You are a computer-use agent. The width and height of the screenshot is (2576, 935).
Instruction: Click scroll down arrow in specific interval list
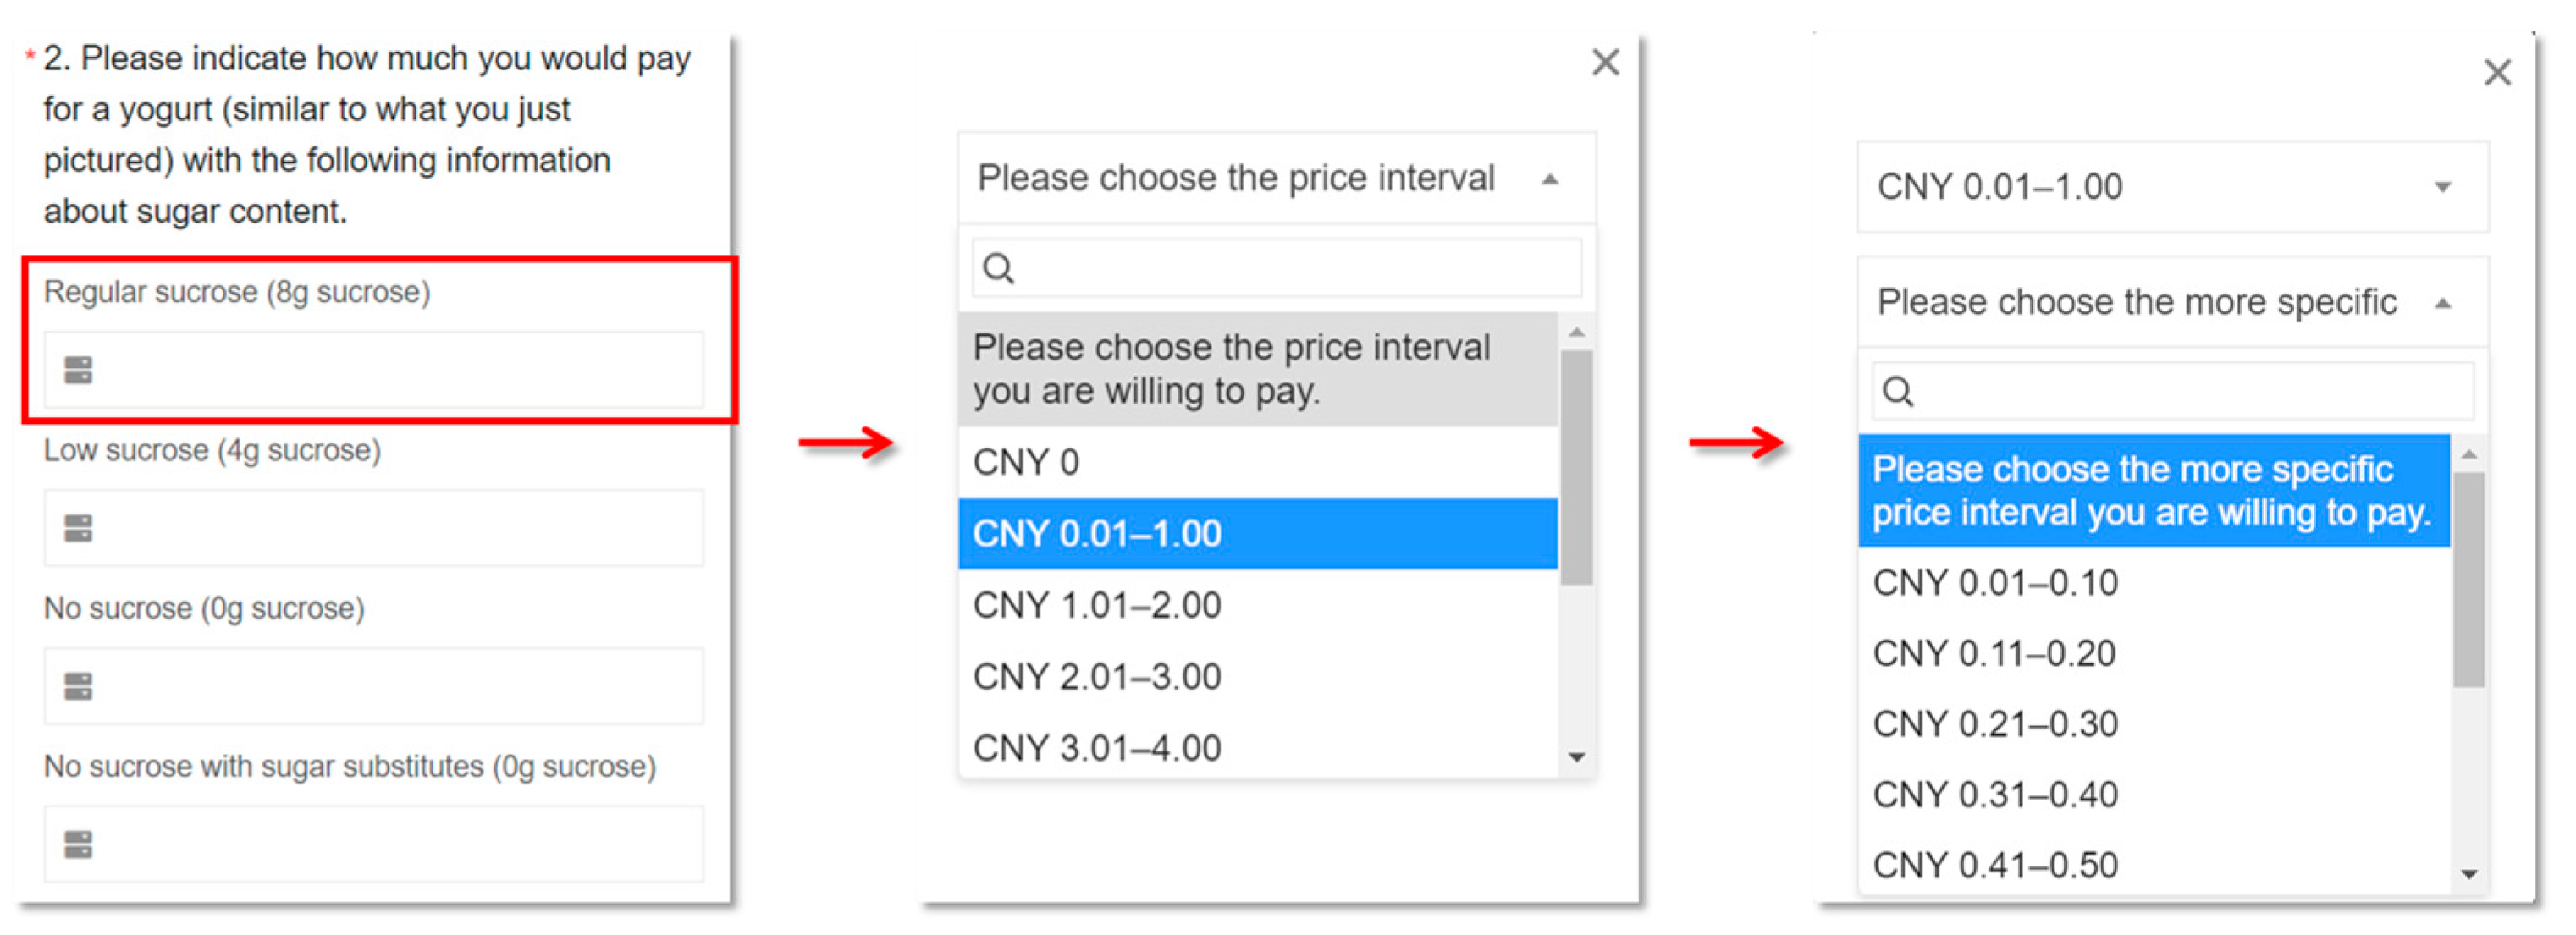coord(2469,874)
